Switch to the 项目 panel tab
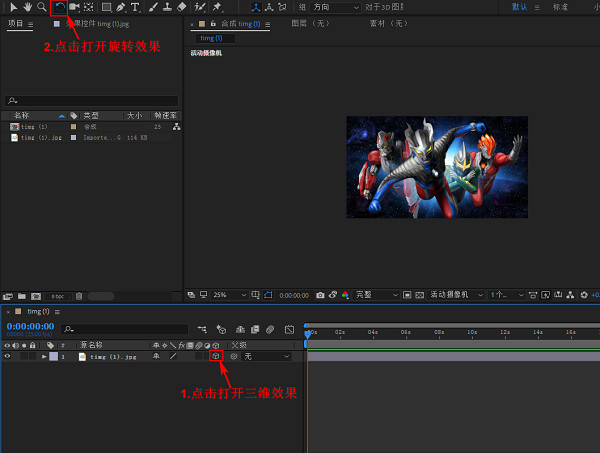This screenshot has width=600, height=453. point(16,22)
